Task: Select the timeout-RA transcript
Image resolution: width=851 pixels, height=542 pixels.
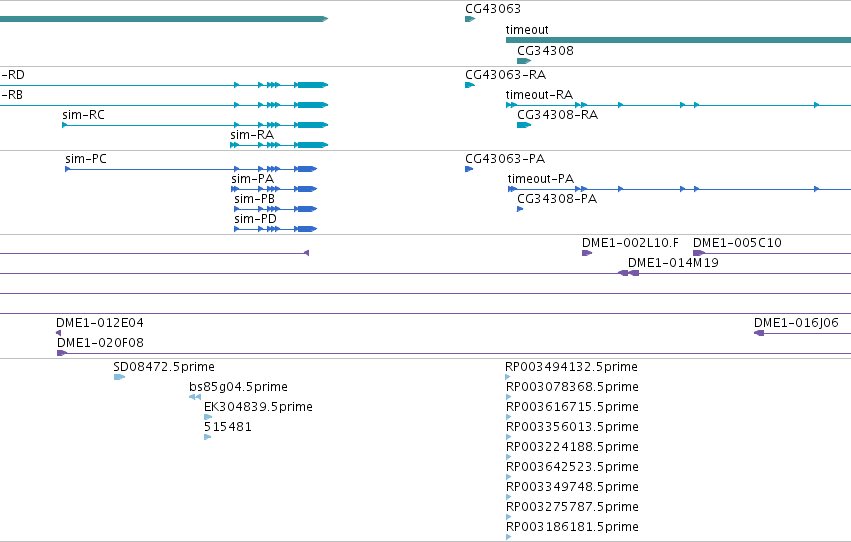Action: click(x=678, y=105)
